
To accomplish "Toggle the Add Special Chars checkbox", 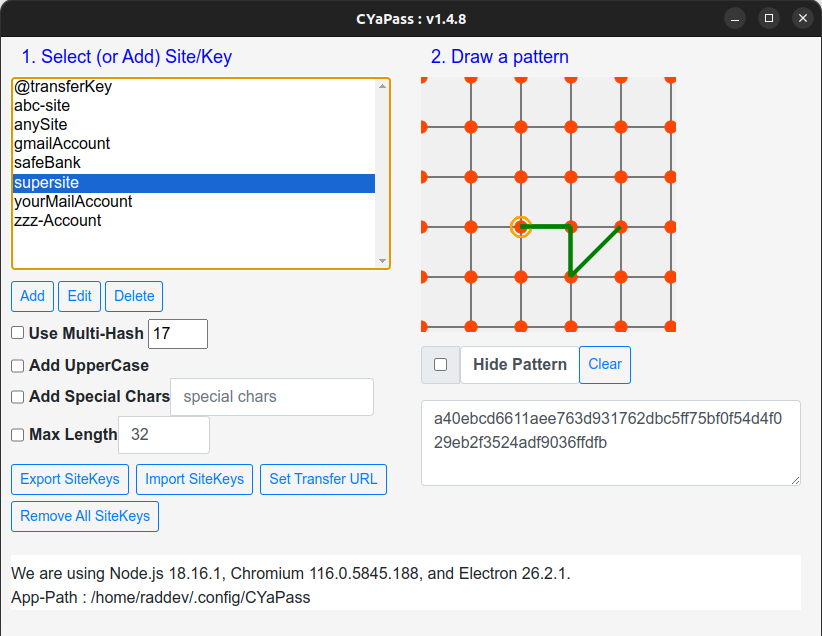I will coord(18,397).
